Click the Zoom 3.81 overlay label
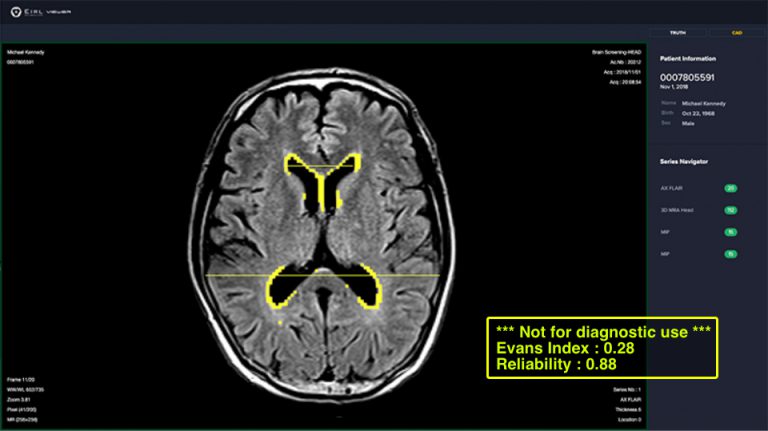This screenshot has height=431, width=768. click(x=19, y=400)
